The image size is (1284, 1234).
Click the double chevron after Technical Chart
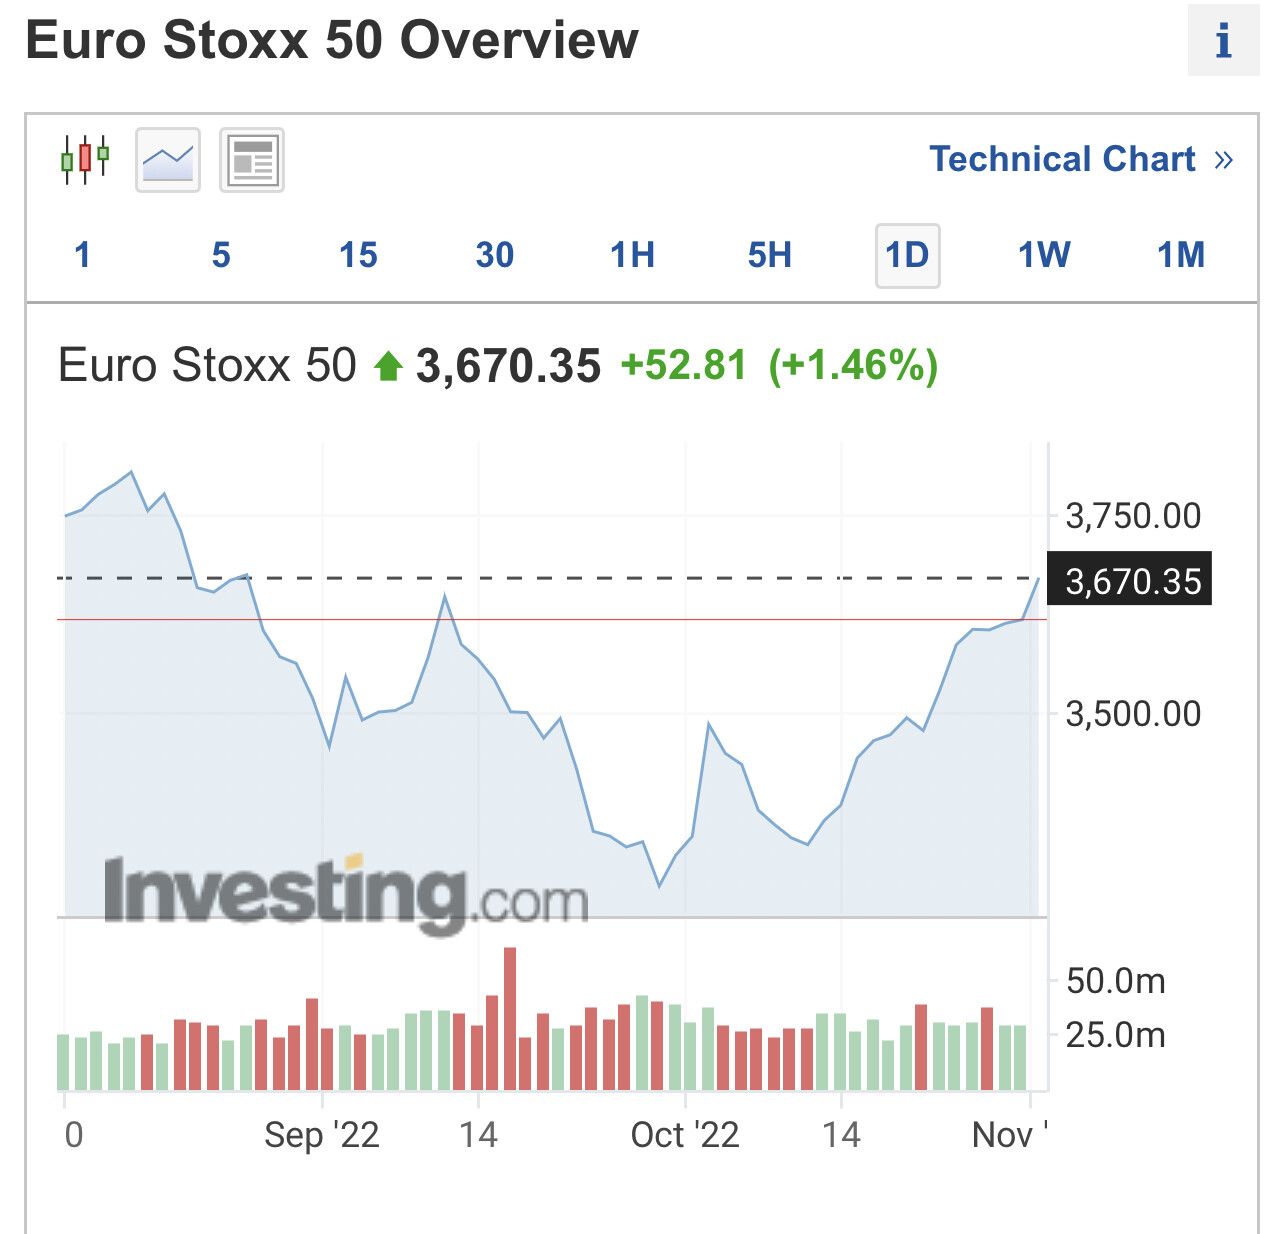click(x=1223, y=160)
